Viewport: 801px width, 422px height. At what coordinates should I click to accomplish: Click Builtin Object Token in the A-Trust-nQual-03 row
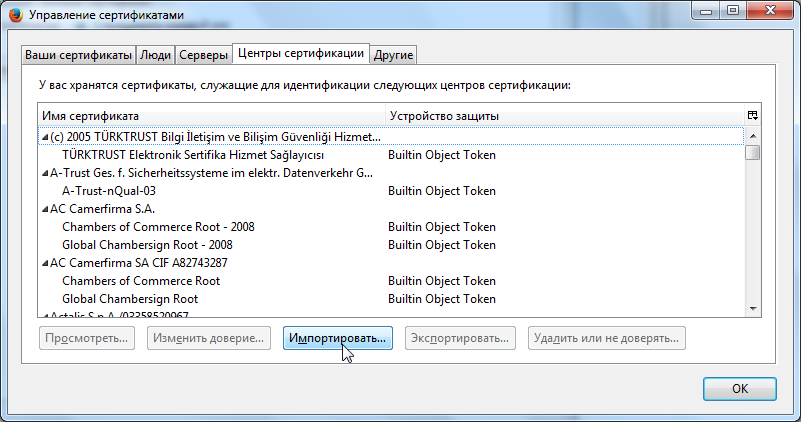click(442, 191)
